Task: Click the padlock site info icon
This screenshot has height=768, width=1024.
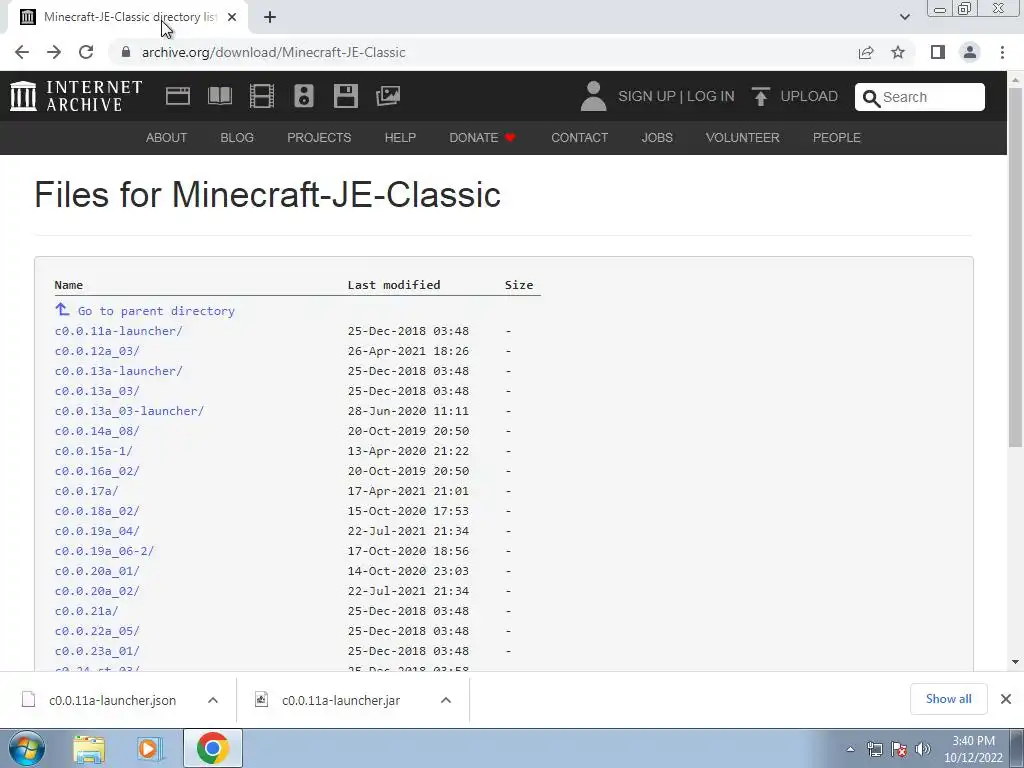Action: coord(126,52)
